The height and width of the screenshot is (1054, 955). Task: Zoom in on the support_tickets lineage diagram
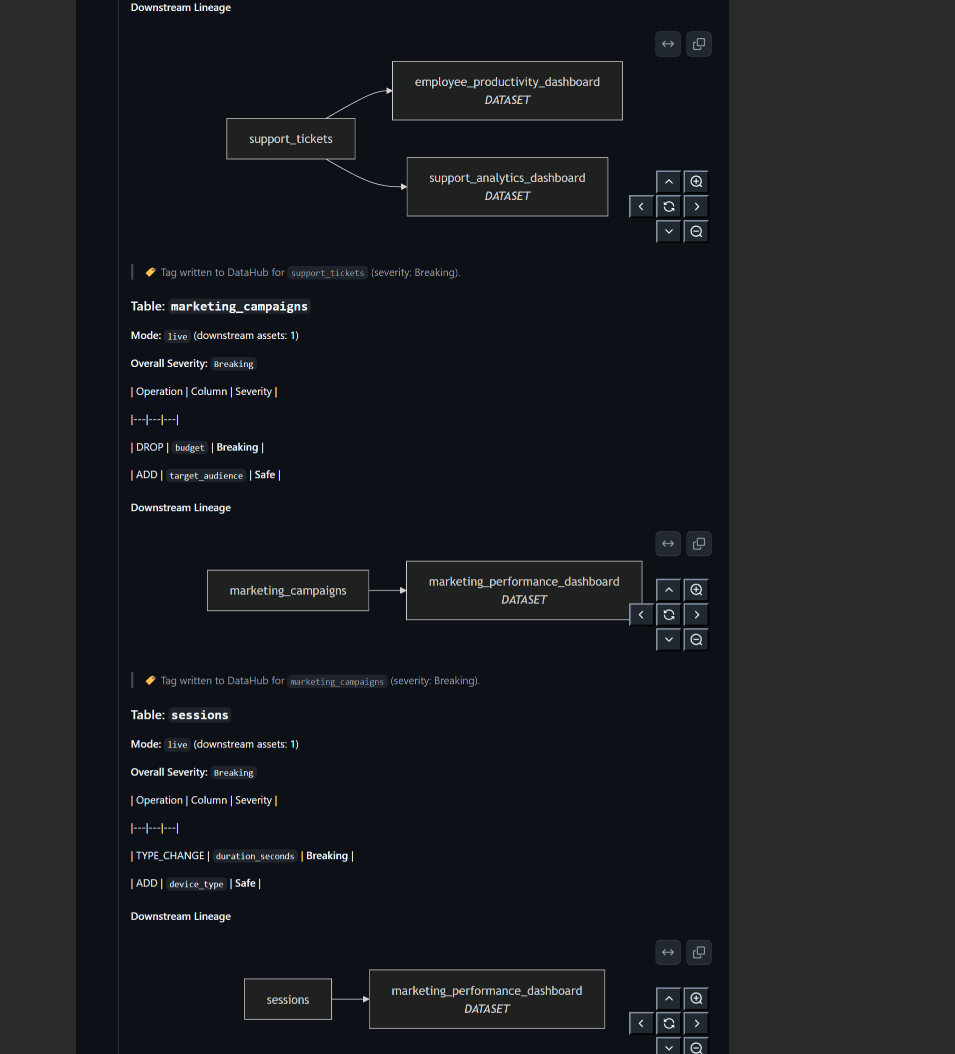tap(696, 181)
